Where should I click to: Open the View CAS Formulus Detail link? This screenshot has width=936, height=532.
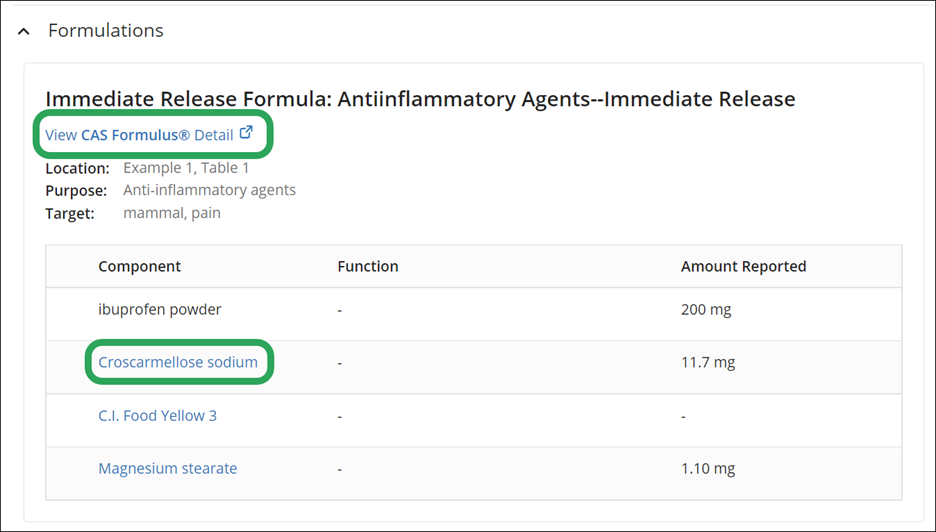139,135
